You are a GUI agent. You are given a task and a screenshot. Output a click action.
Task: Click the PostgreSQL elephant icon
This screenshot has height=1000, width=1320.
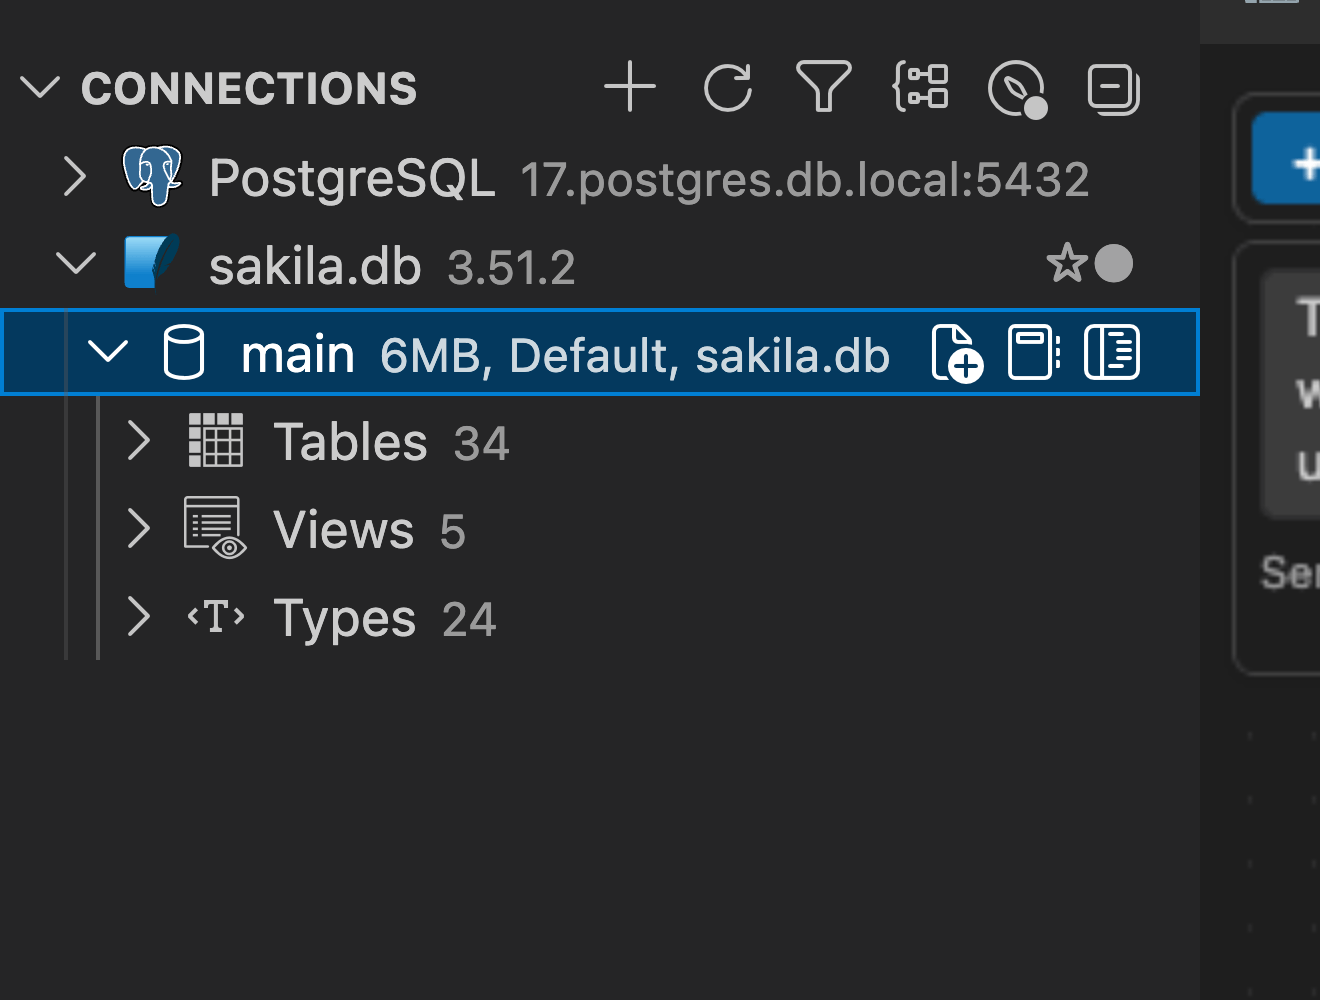(x=150, y=176)
